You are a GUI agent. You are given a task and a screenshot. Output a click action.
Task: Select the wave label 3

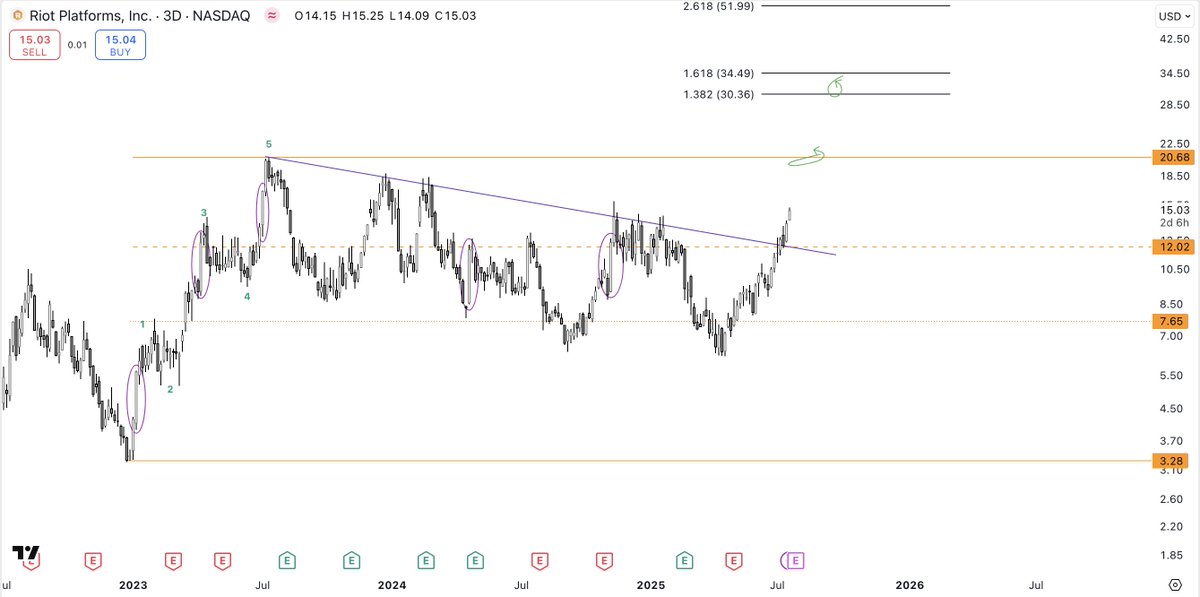(204, 213)
